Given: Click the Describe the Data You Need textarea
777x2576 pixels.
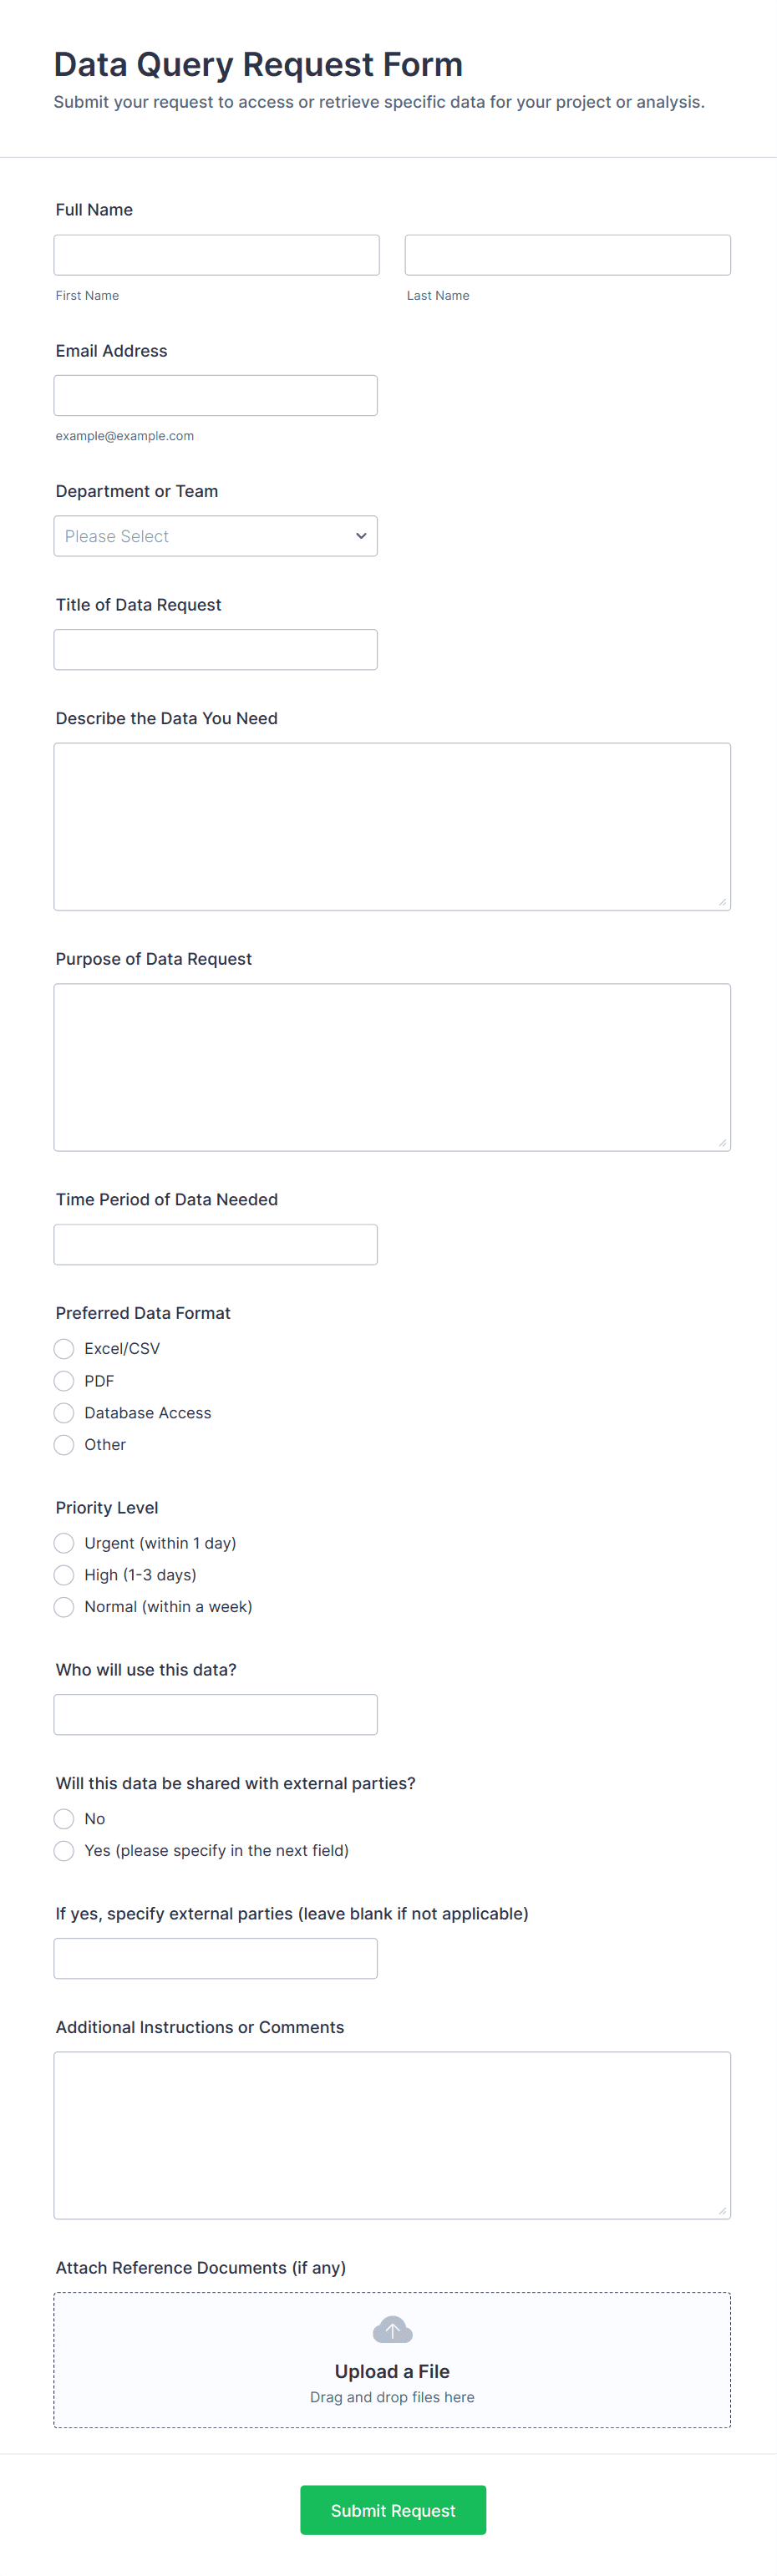Looking at the screenshot, I should (x=392, y=826).
